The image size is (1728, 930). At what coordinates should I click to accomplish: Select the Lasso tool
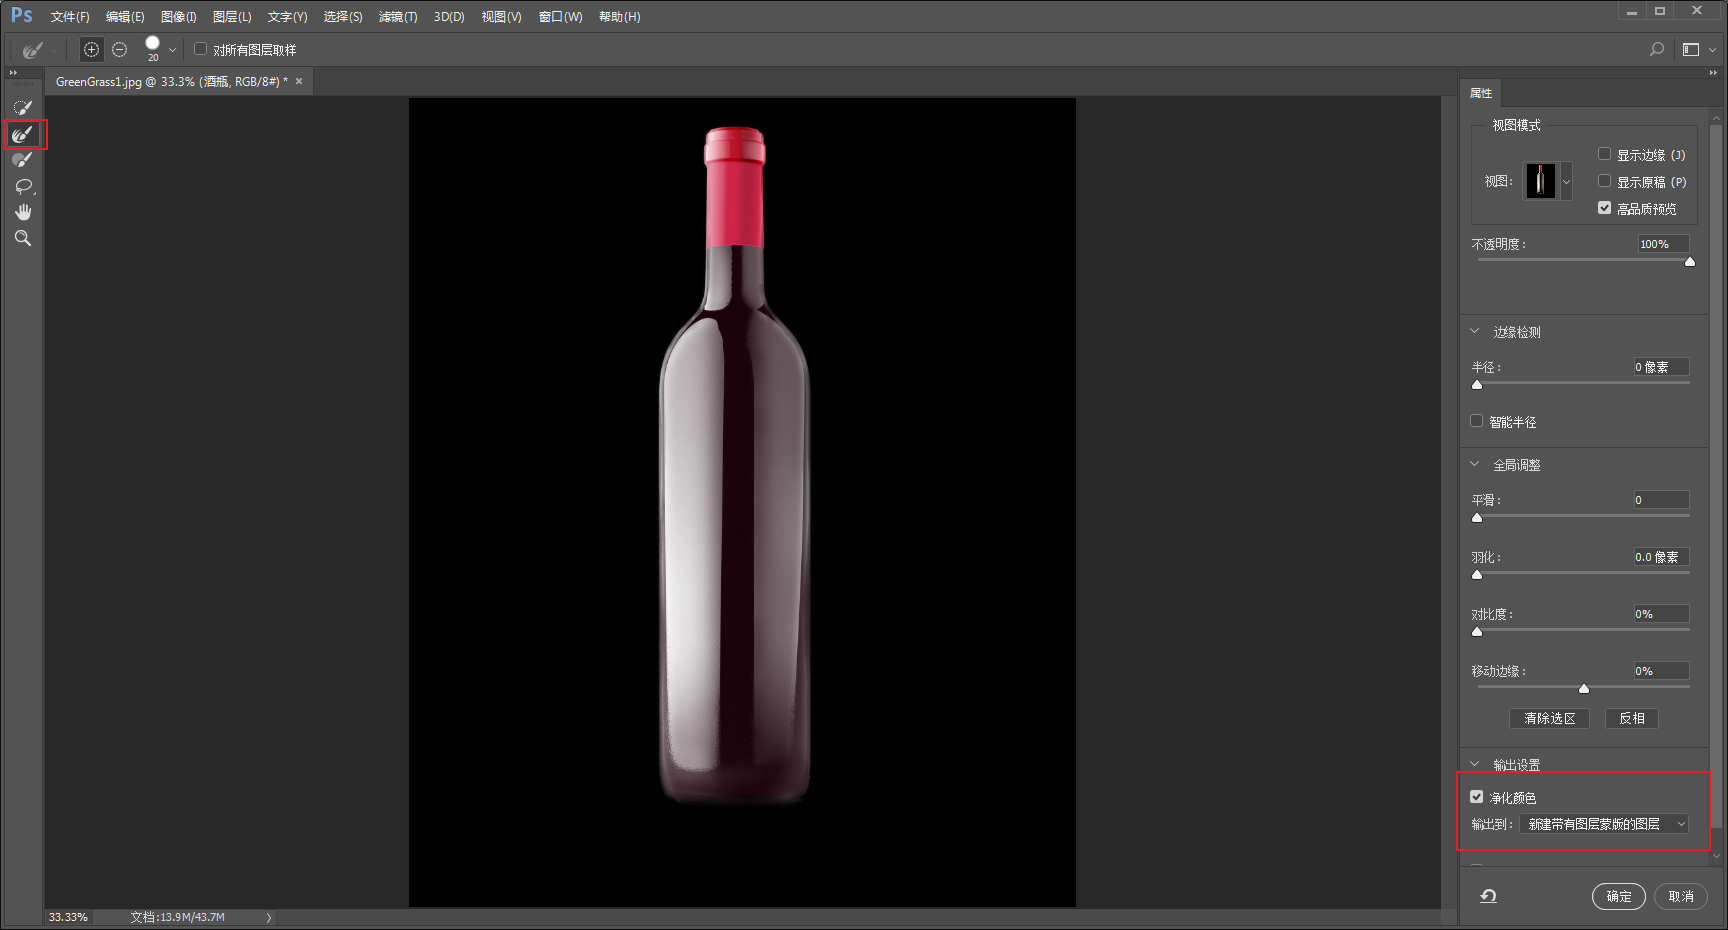[23, 186]
